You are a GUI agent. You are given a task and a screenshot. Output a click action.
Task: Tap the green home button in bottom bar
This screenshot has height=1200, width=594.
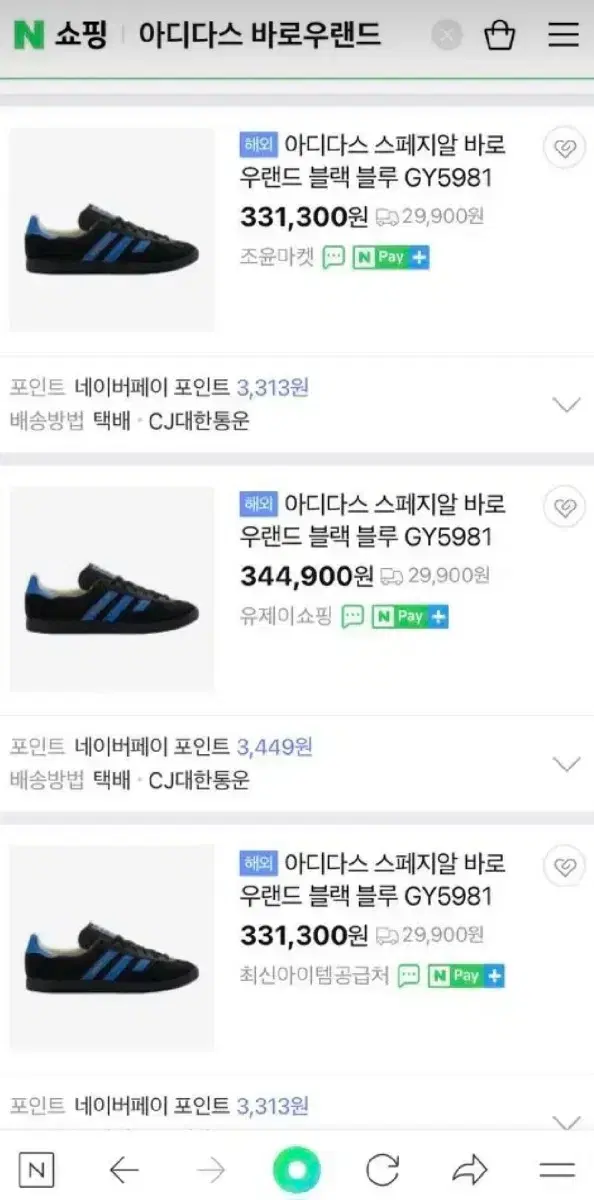(x=297, y=1167)
